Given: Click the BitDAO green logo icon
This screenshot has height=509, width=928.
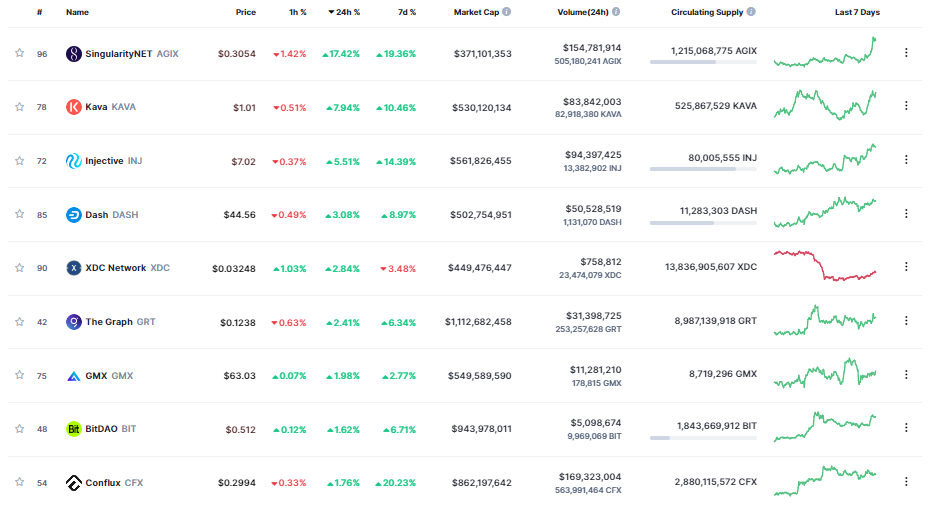Looking at the screenshot, I should point(73,429).
